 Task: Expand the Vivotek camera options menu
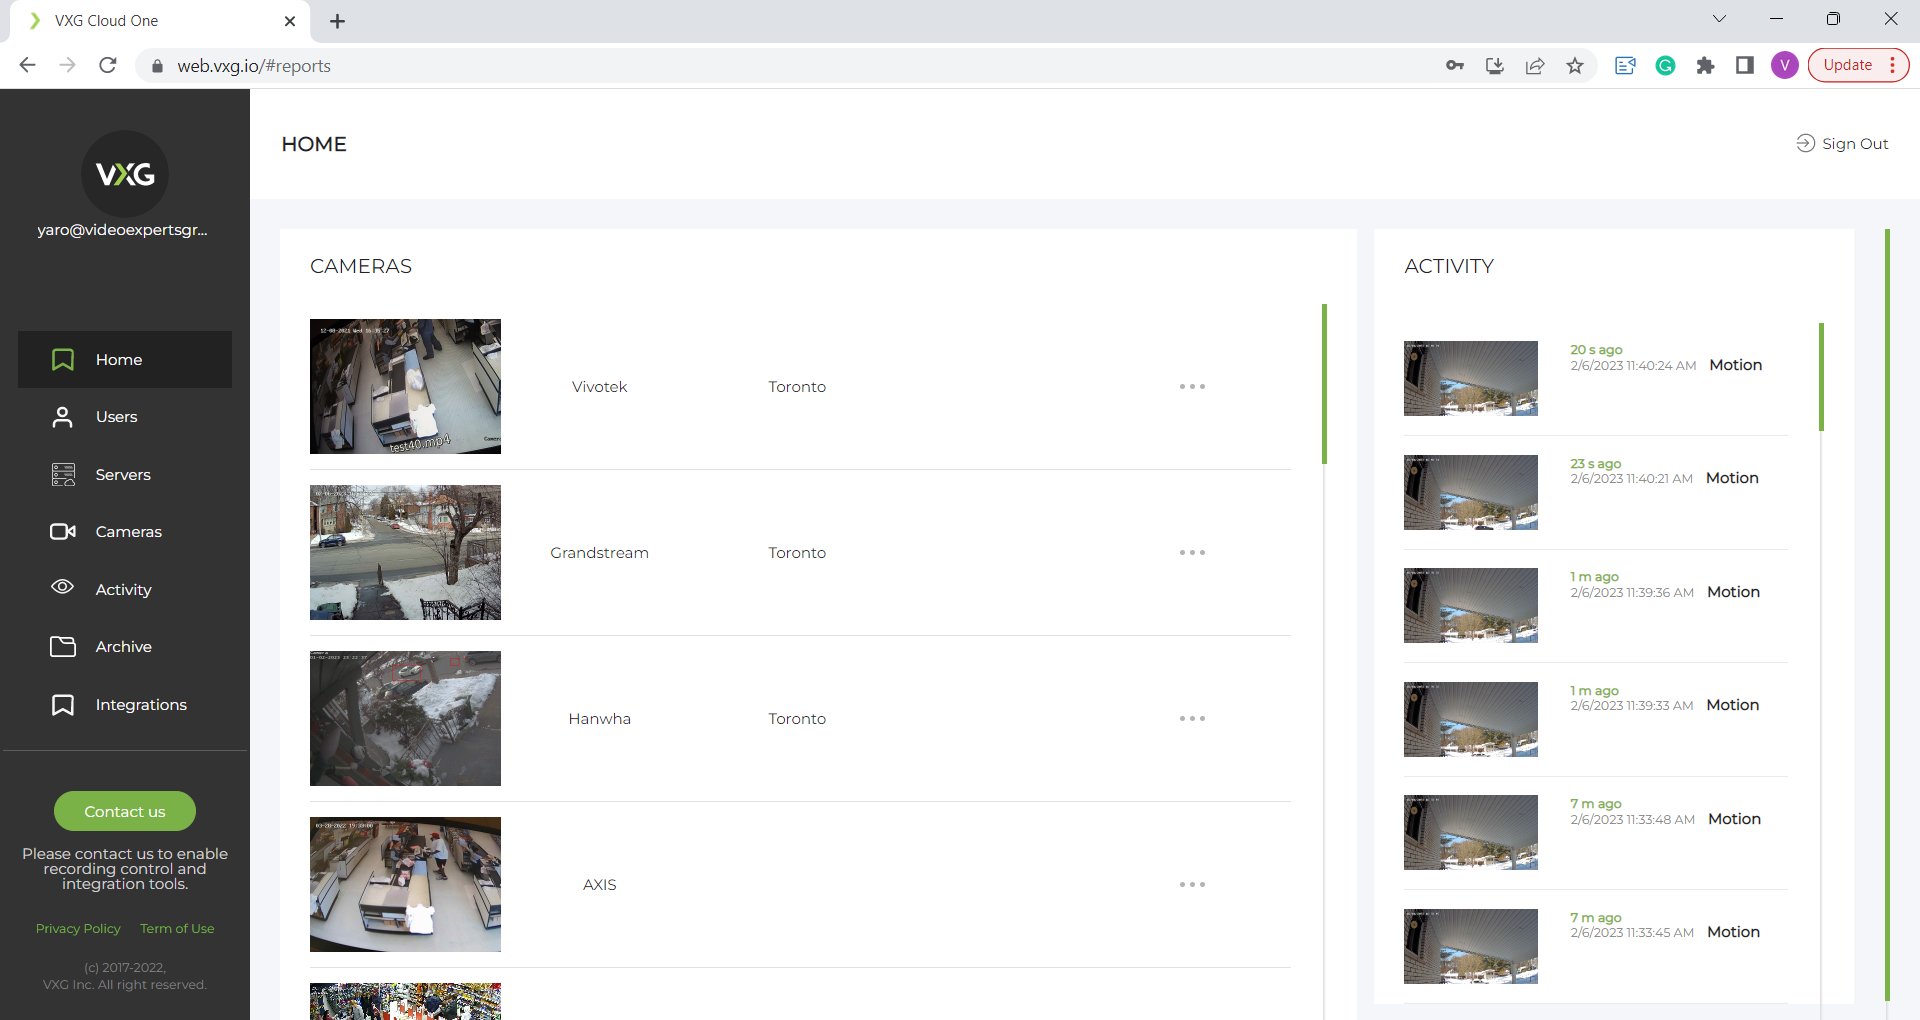pyautogui.click(x=1192, y=387)
